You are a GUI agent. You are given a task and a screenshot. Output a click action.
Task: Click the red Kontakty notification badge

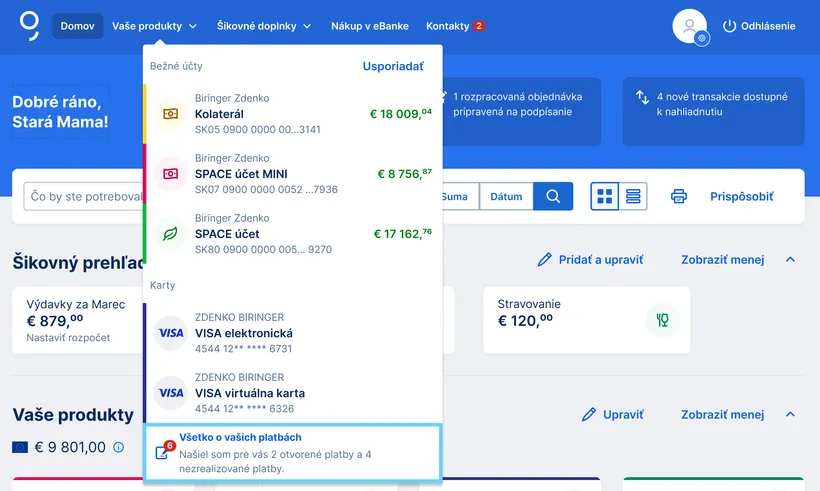pos(479,26)
